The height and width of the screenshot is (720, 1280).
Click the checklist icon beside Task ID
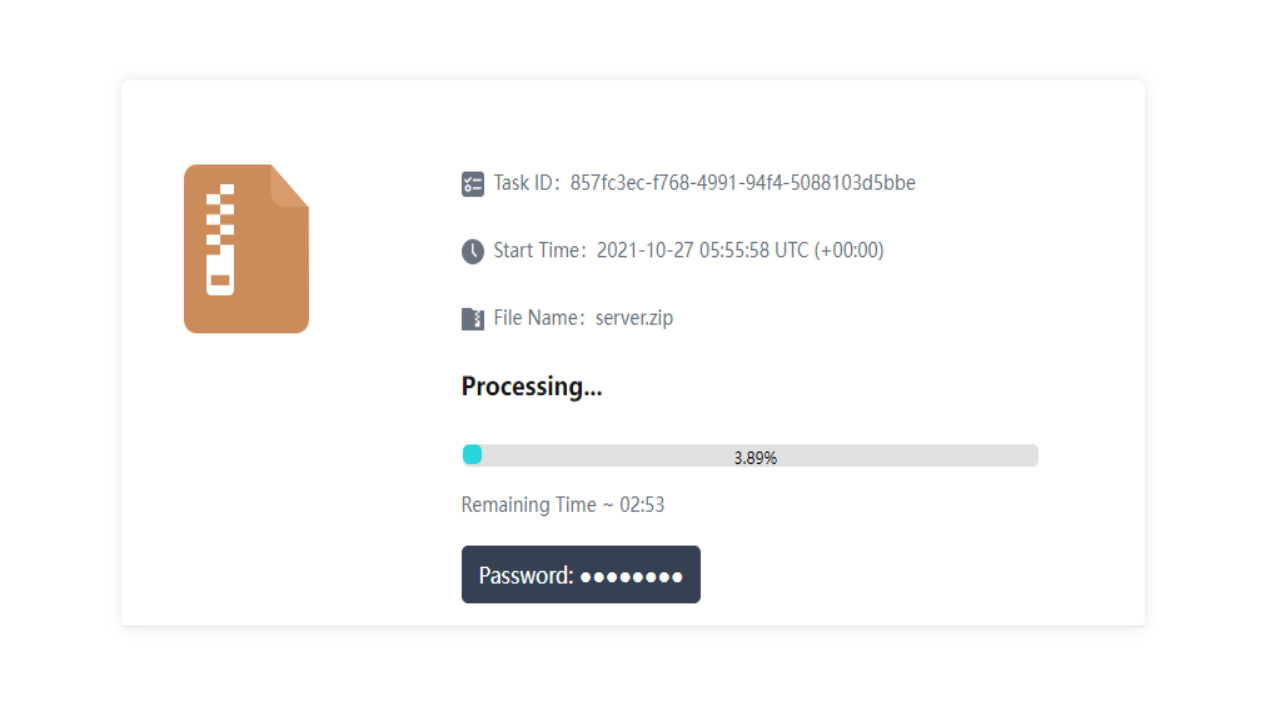pos(473,184)
